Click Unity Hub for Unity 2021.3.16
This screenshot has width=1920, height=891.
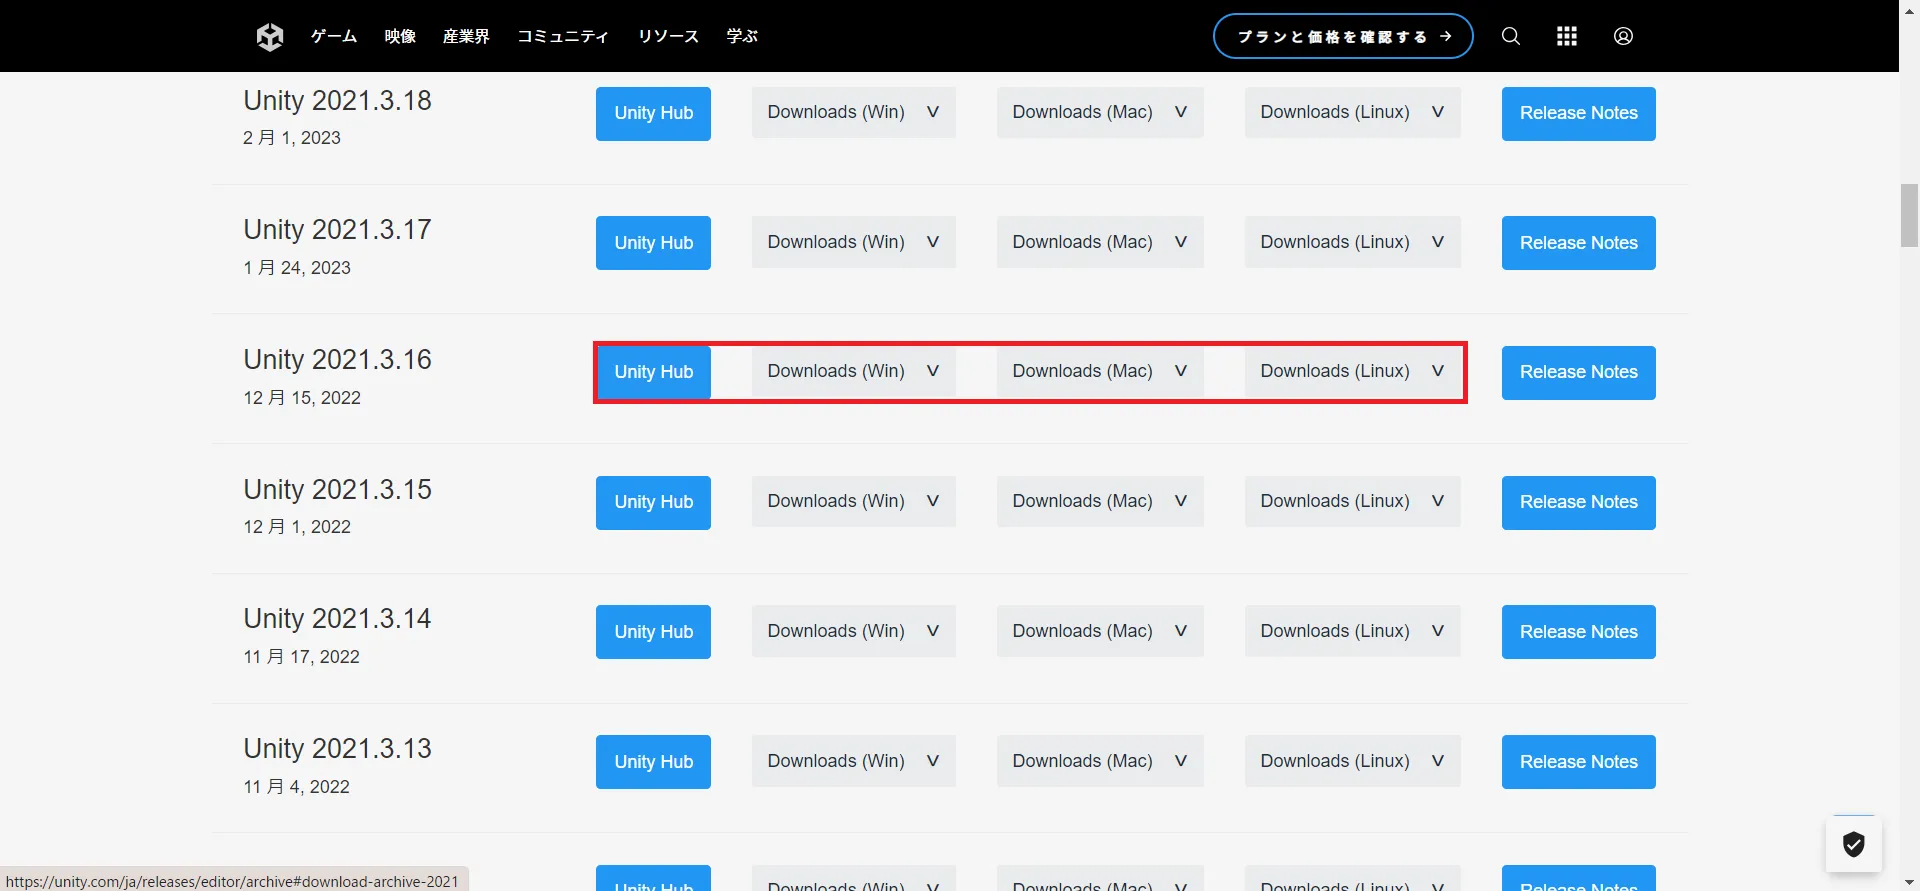[653, 372]
